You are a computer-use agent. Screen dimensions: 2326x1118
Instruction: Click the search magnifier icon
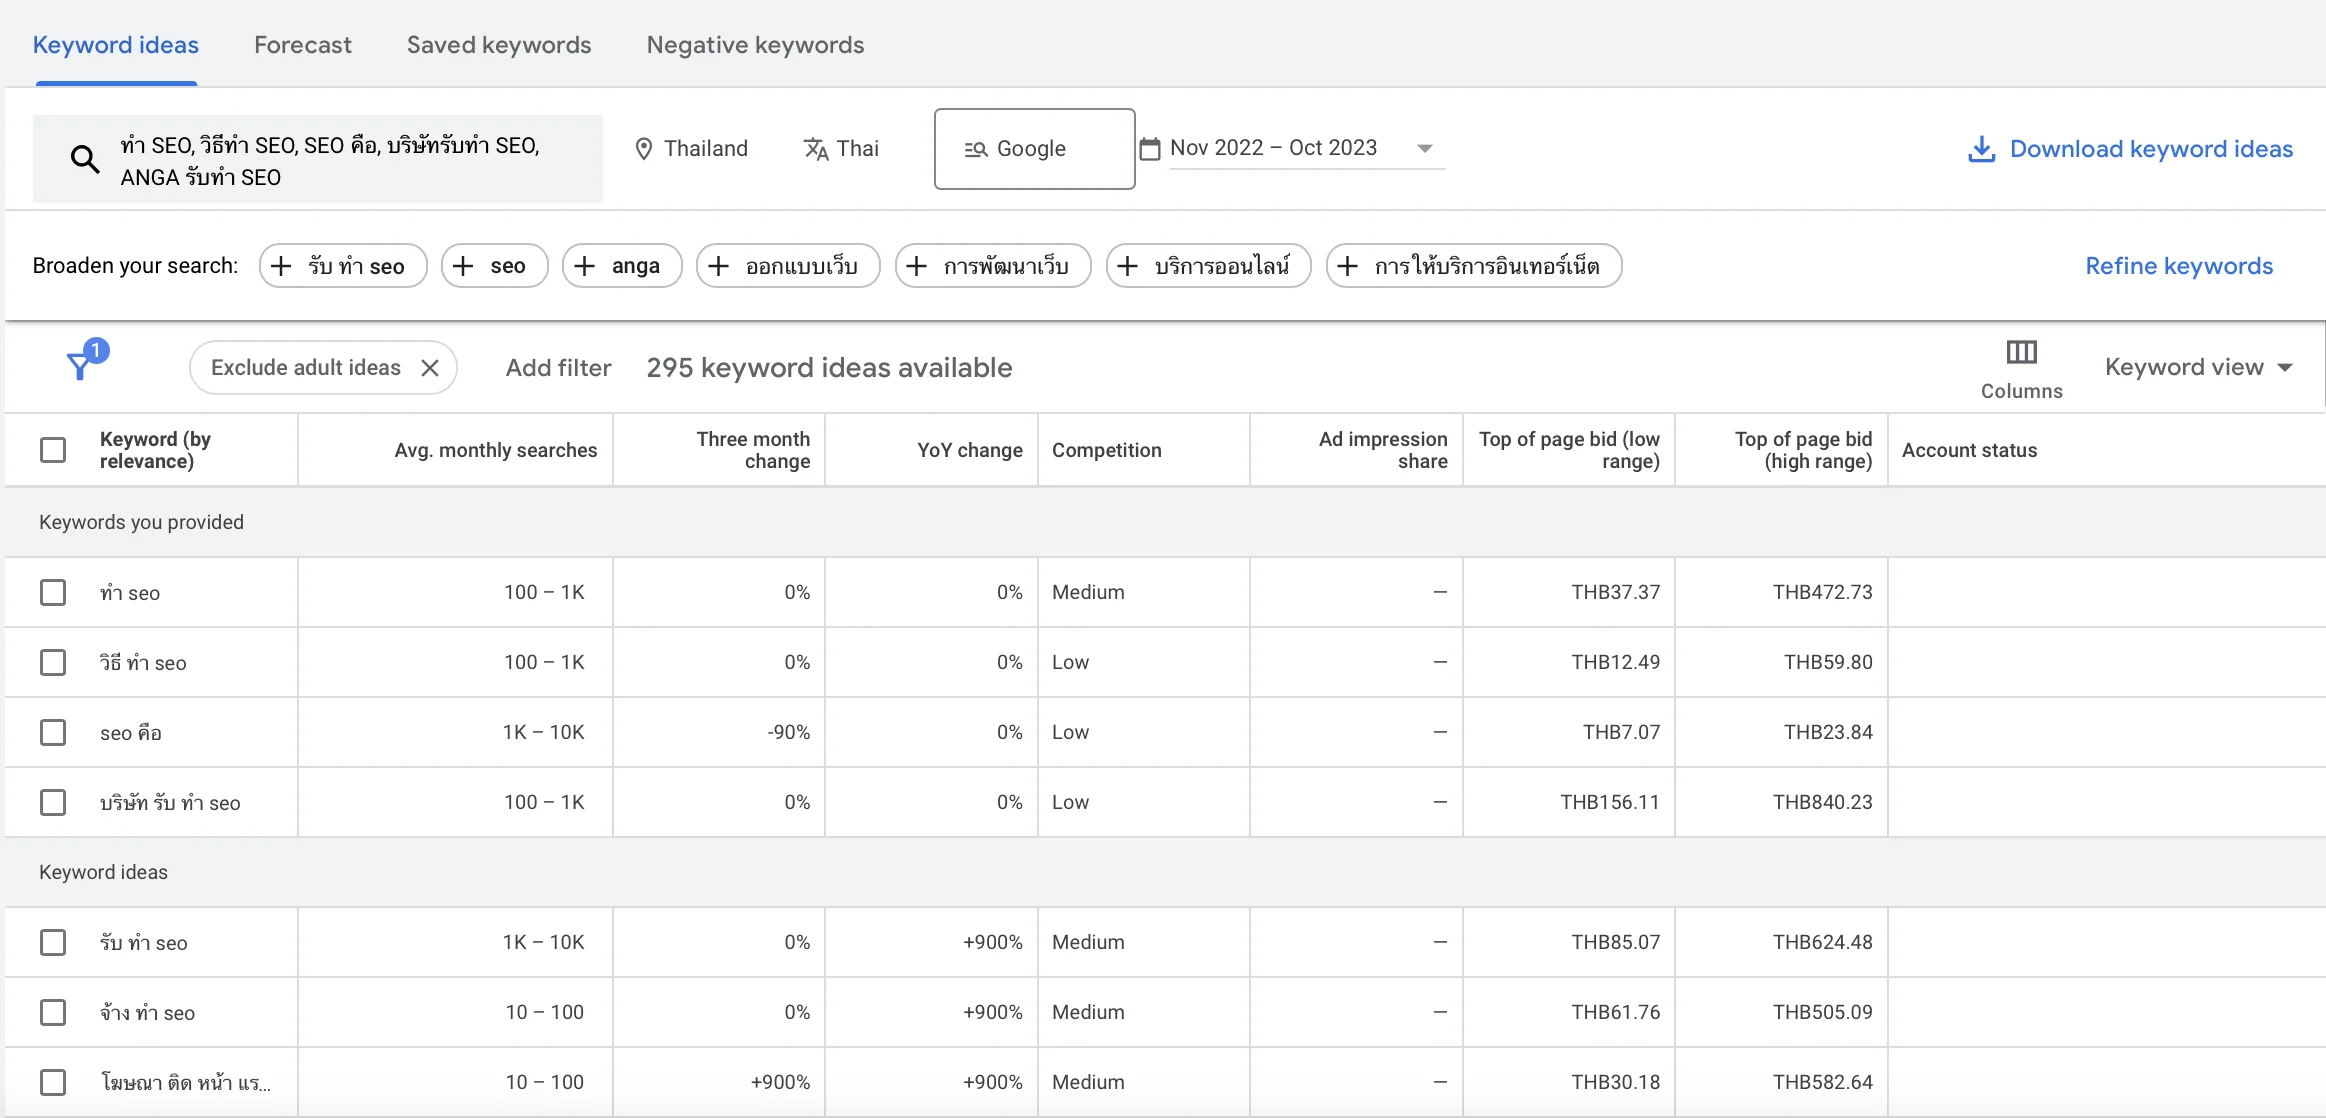click(x=85, y=159)
